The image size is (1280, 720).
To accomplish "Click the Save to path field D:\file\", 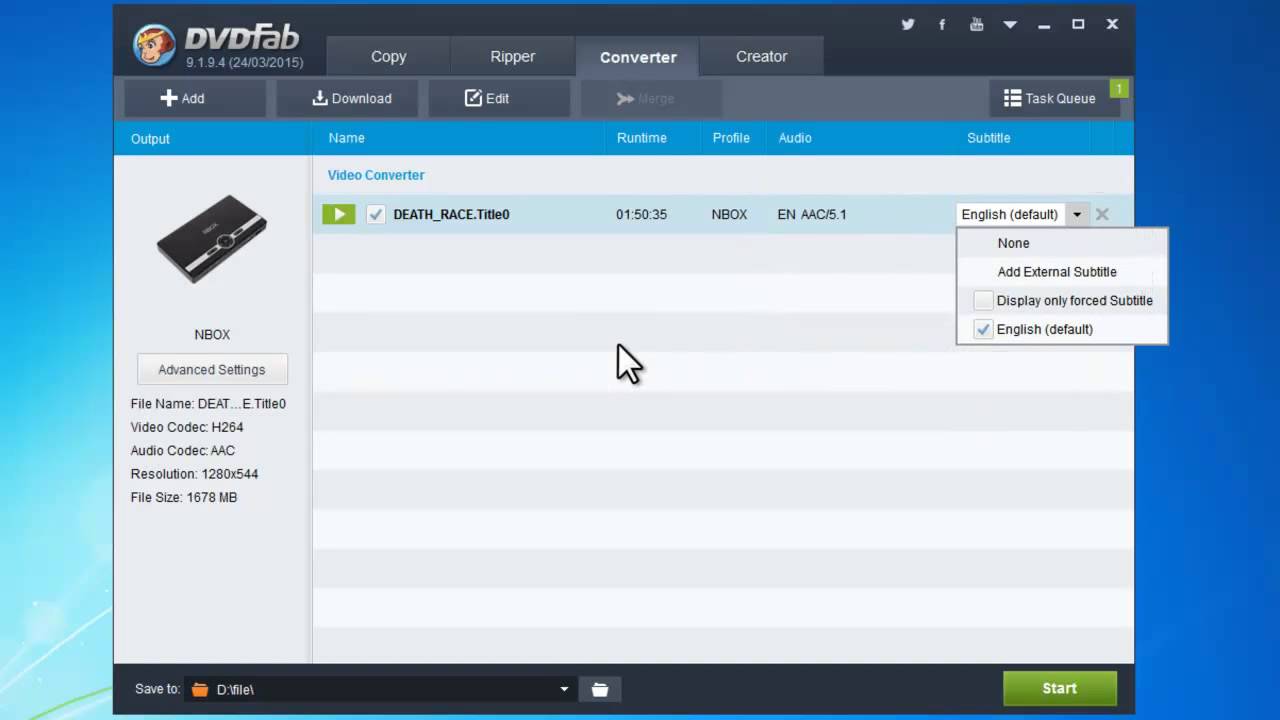I will tap(380, 689).
